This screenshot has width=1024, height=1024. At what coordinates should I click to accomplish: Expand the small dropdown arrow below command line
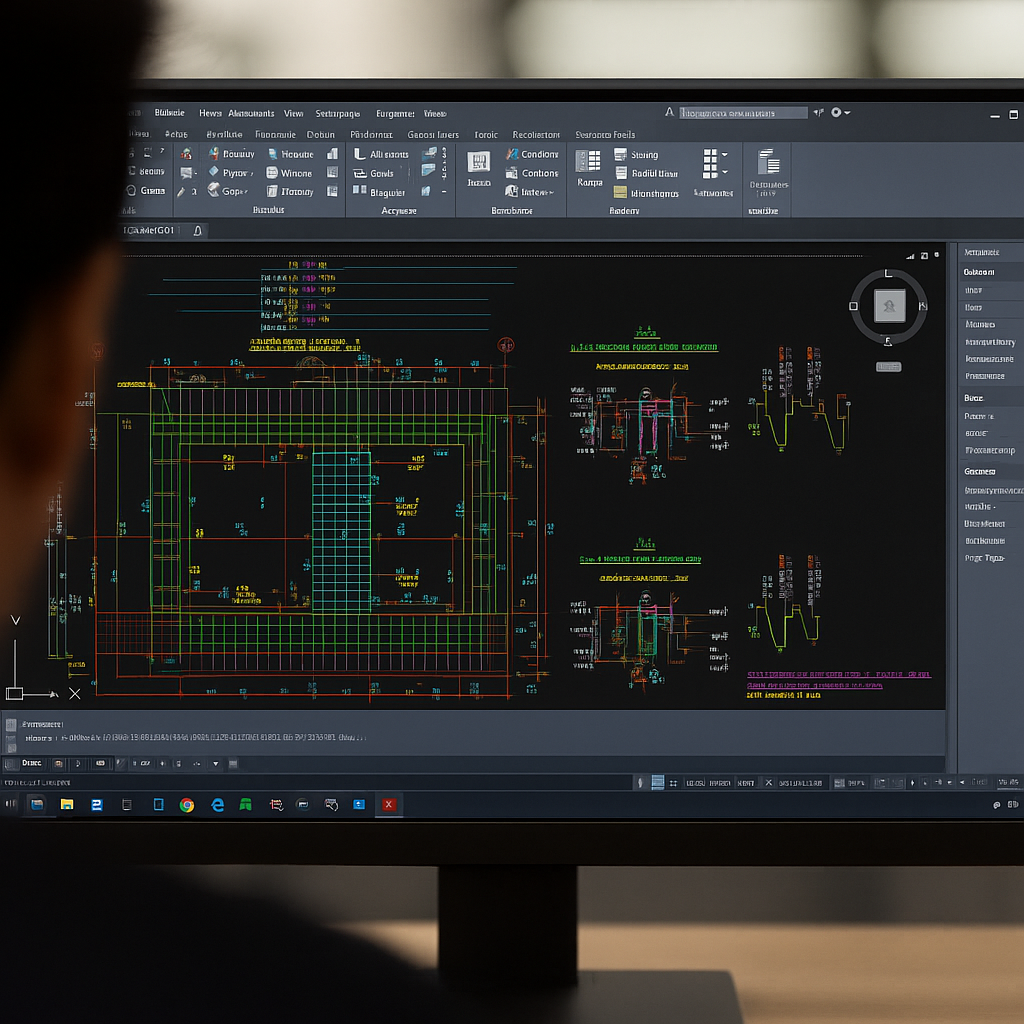point(215,764)
